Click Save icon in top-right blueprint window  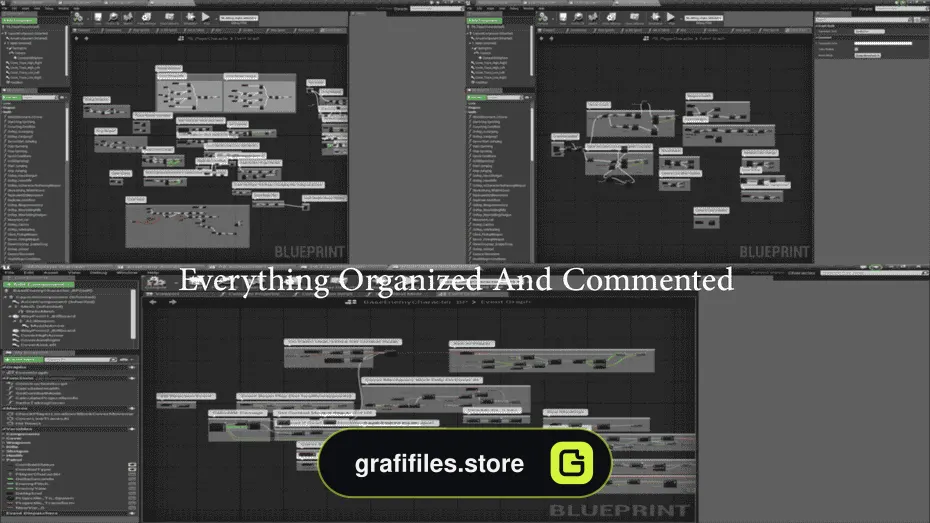click(563, 18)
